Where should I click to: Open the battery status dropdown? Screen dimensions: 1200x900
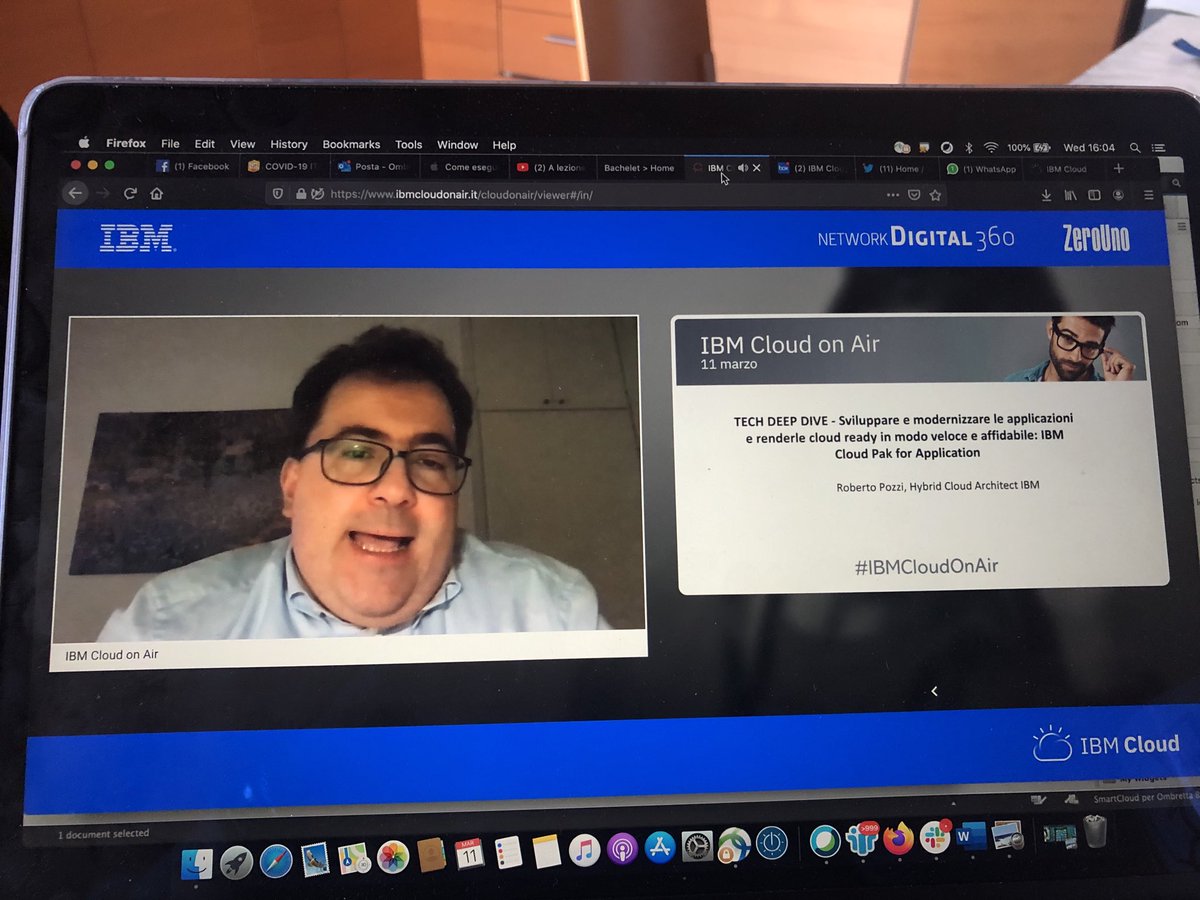click(1042, 147)
